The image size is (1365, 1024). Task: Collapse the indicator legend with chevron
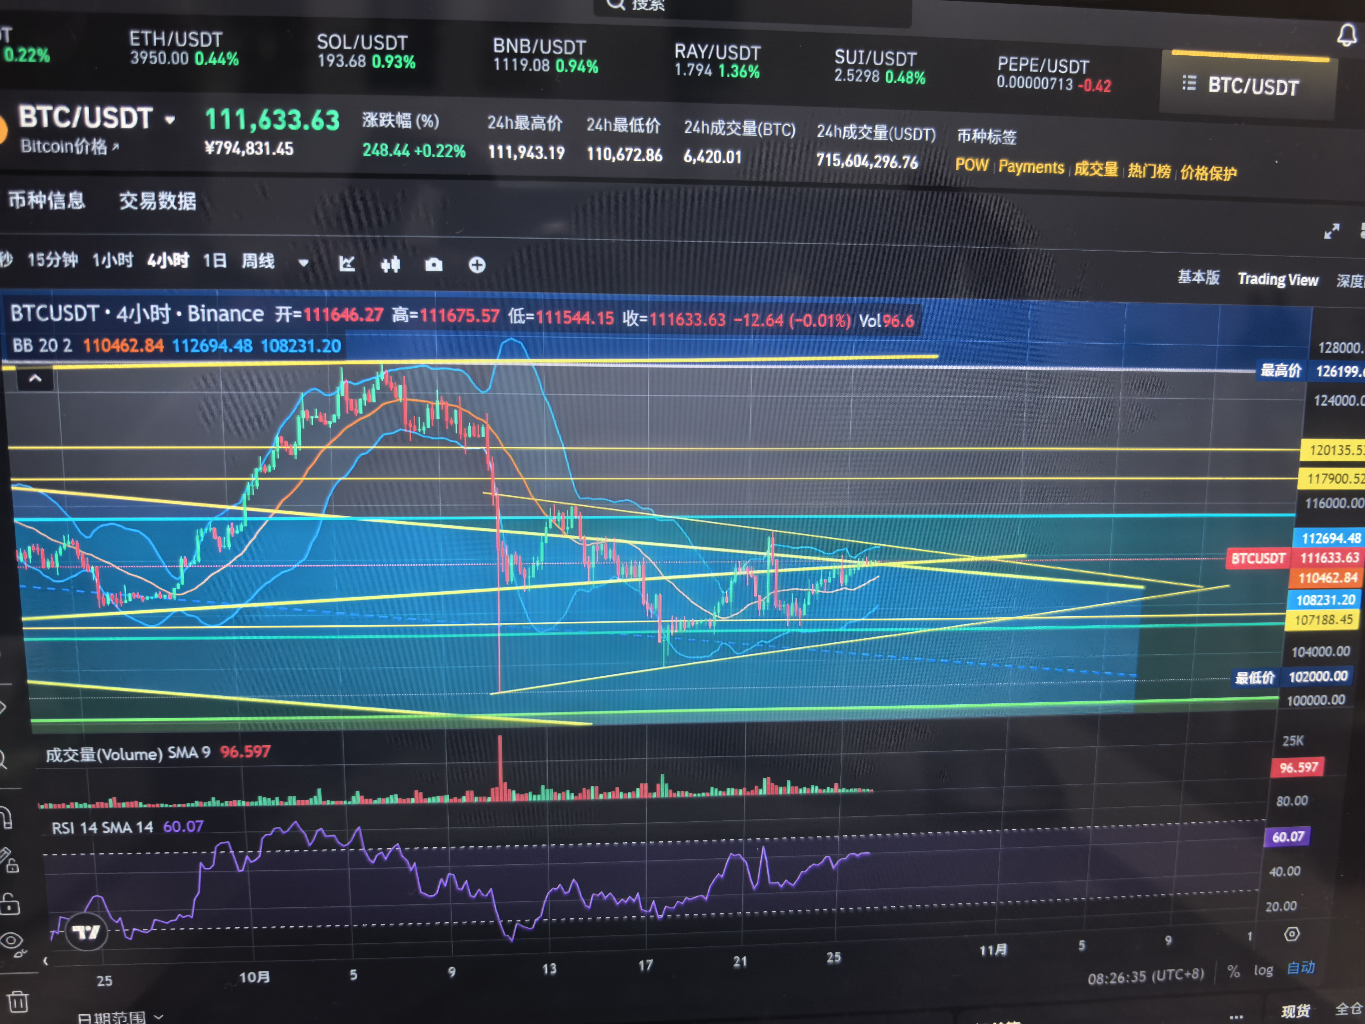[35, 378]
